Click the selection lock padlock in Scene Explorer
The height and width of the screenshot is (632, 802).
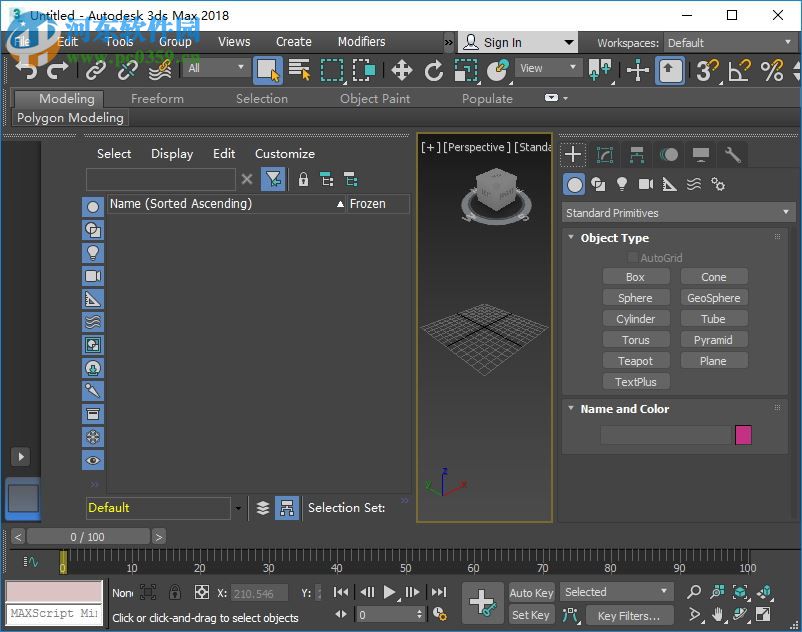click(302, 180)
